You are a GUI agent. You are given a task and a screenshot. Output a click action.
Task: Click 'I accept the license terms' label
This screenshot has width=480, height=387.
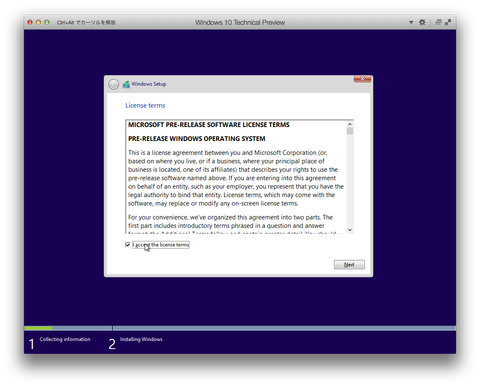[161, 245]
